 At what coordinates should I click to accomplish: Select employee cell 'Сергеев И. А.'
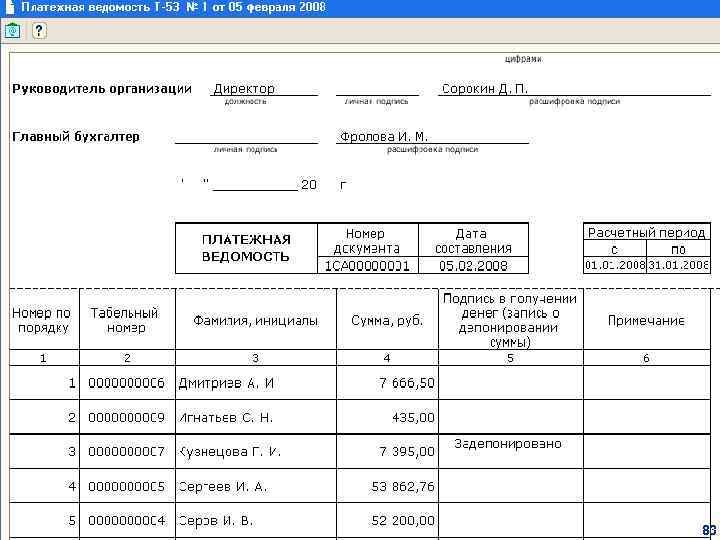256,486
